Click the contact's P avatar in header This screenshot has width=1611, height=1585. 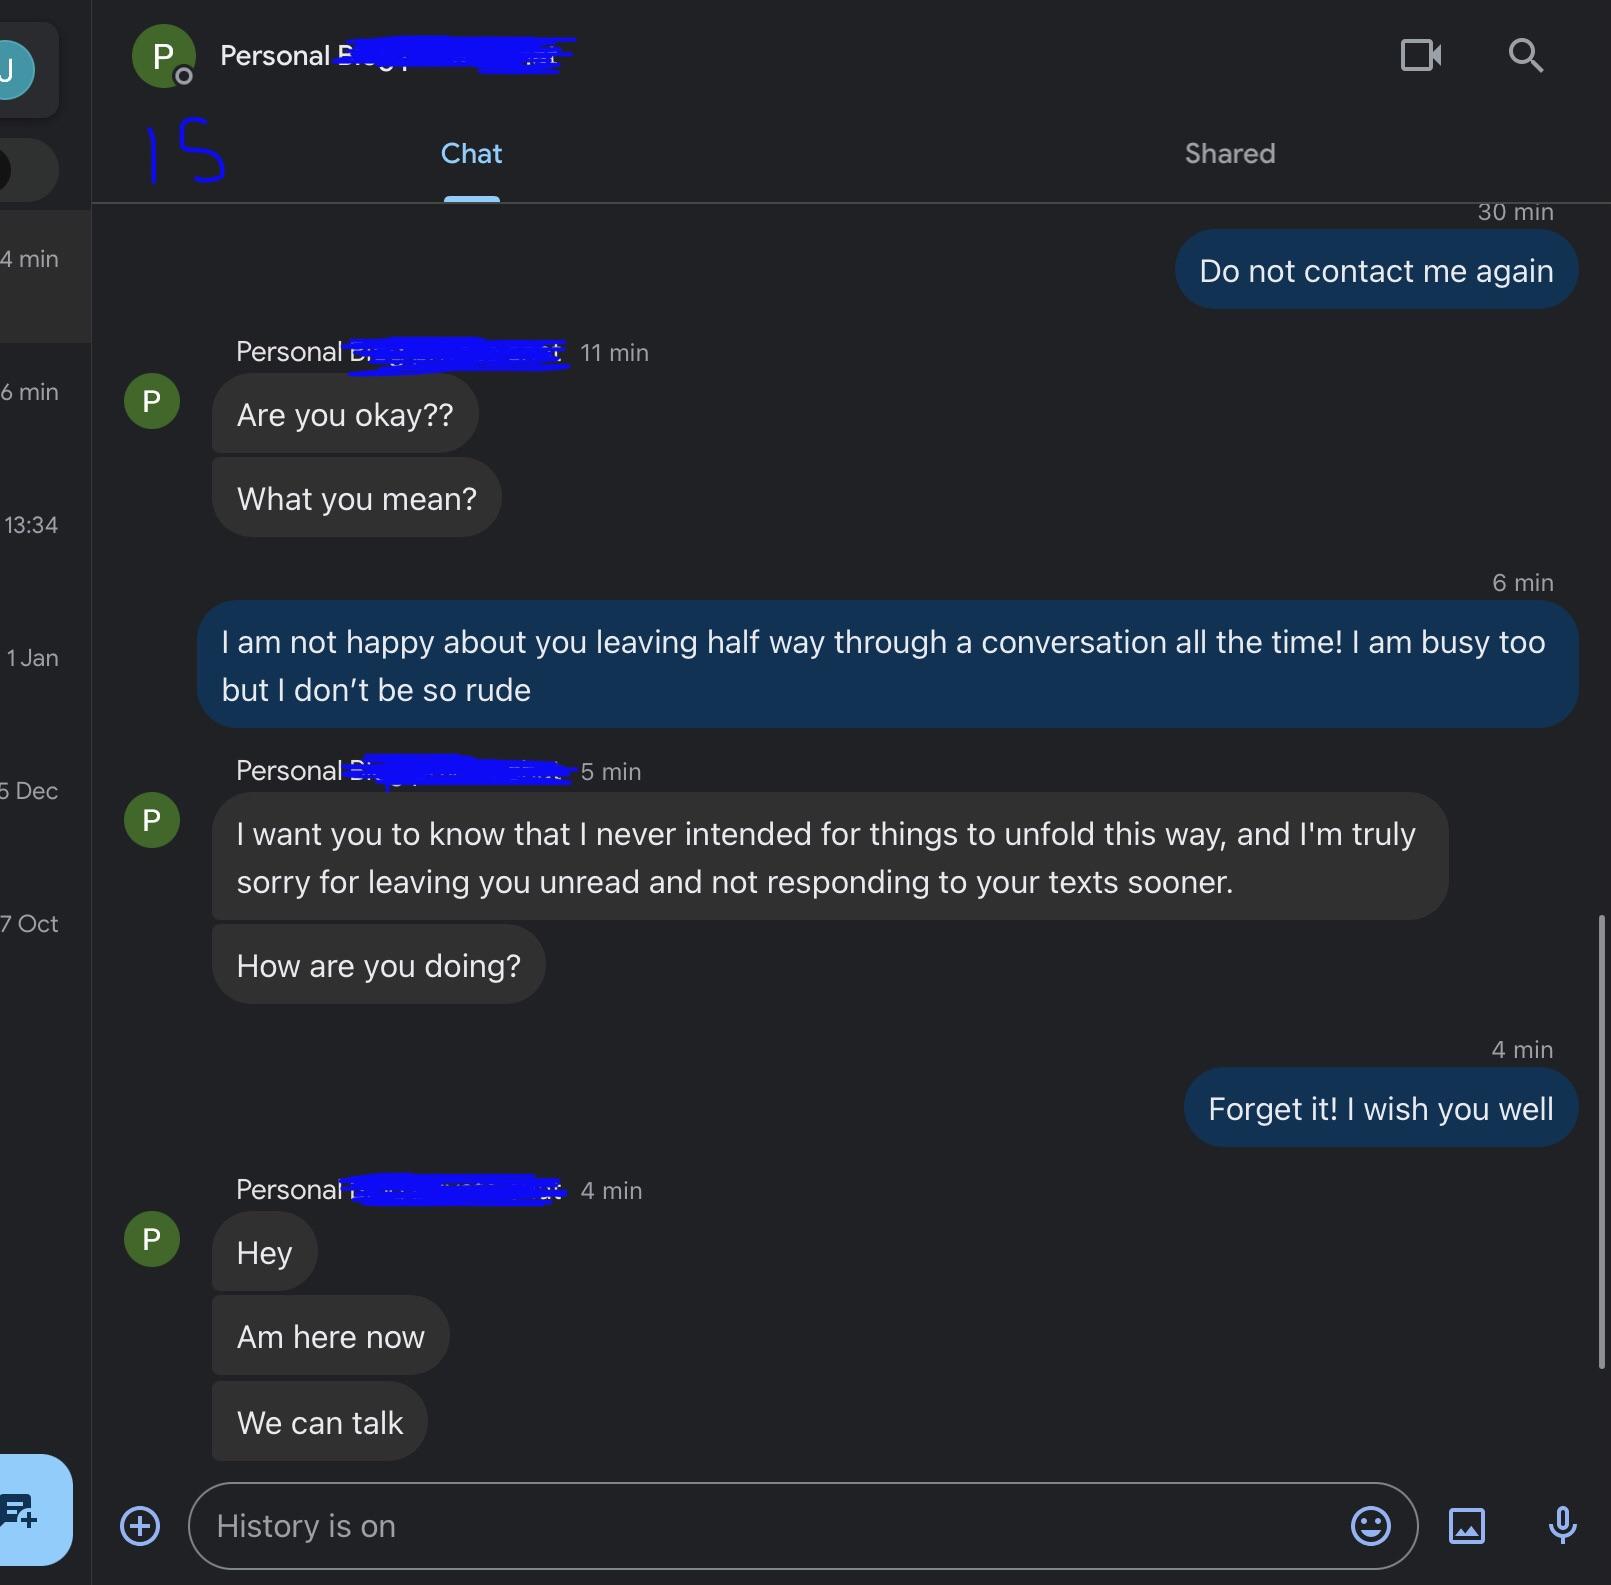pyautogui.click(x=162, y=56)
